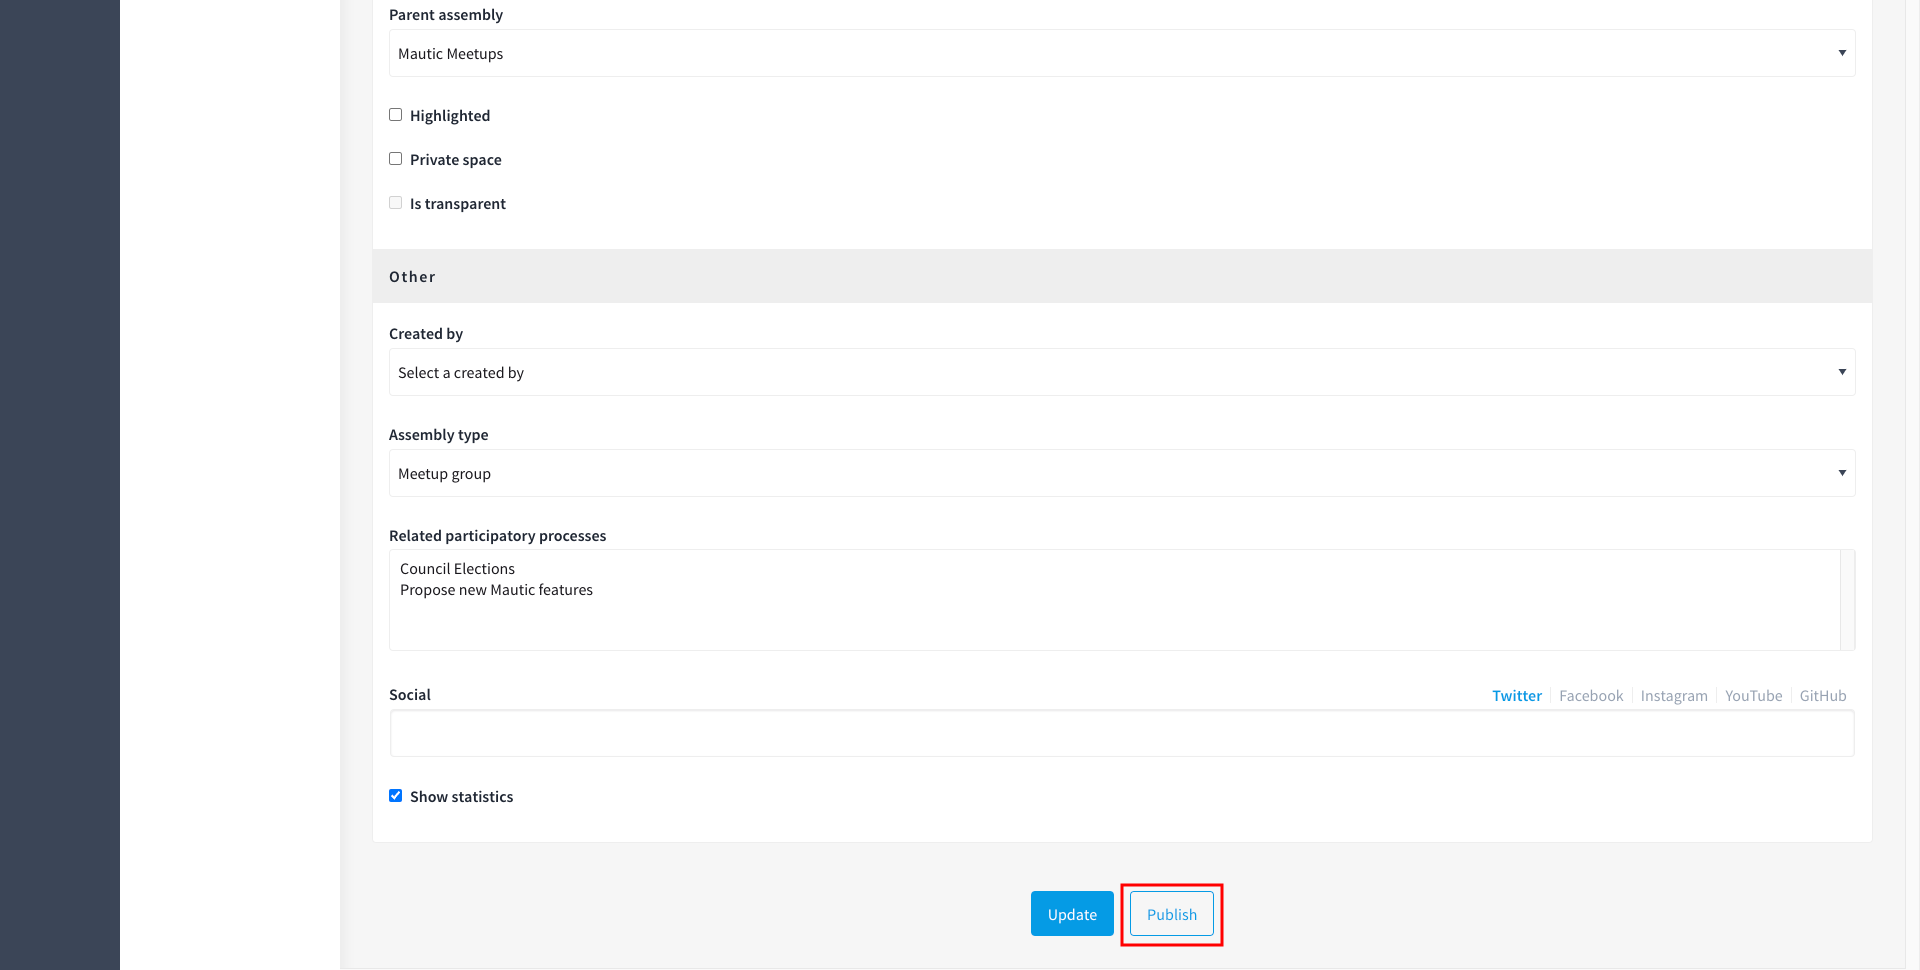Focus the Social handle input field

point(1120,734)
